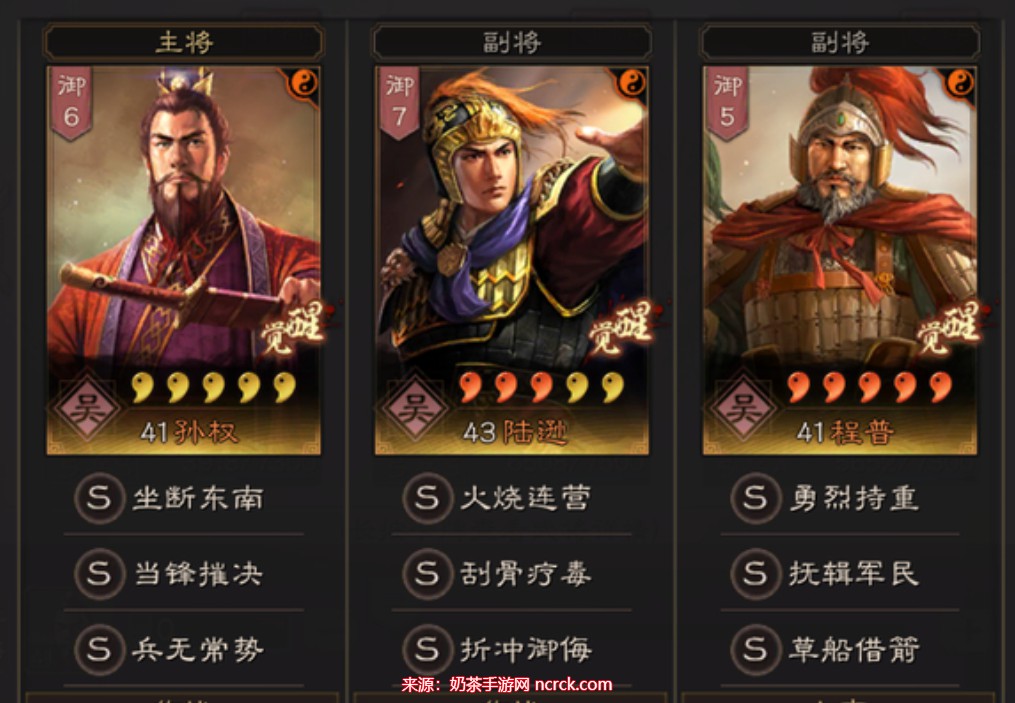Select the S rank icon beside 坐断东南
The image size is (1015, 703).
99,498
